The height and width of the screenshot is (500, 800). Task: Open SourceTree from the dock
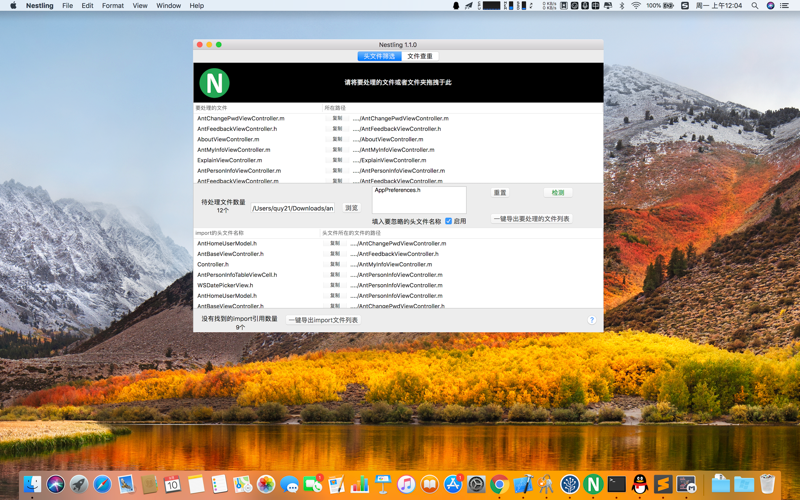[x=570, y=484]
